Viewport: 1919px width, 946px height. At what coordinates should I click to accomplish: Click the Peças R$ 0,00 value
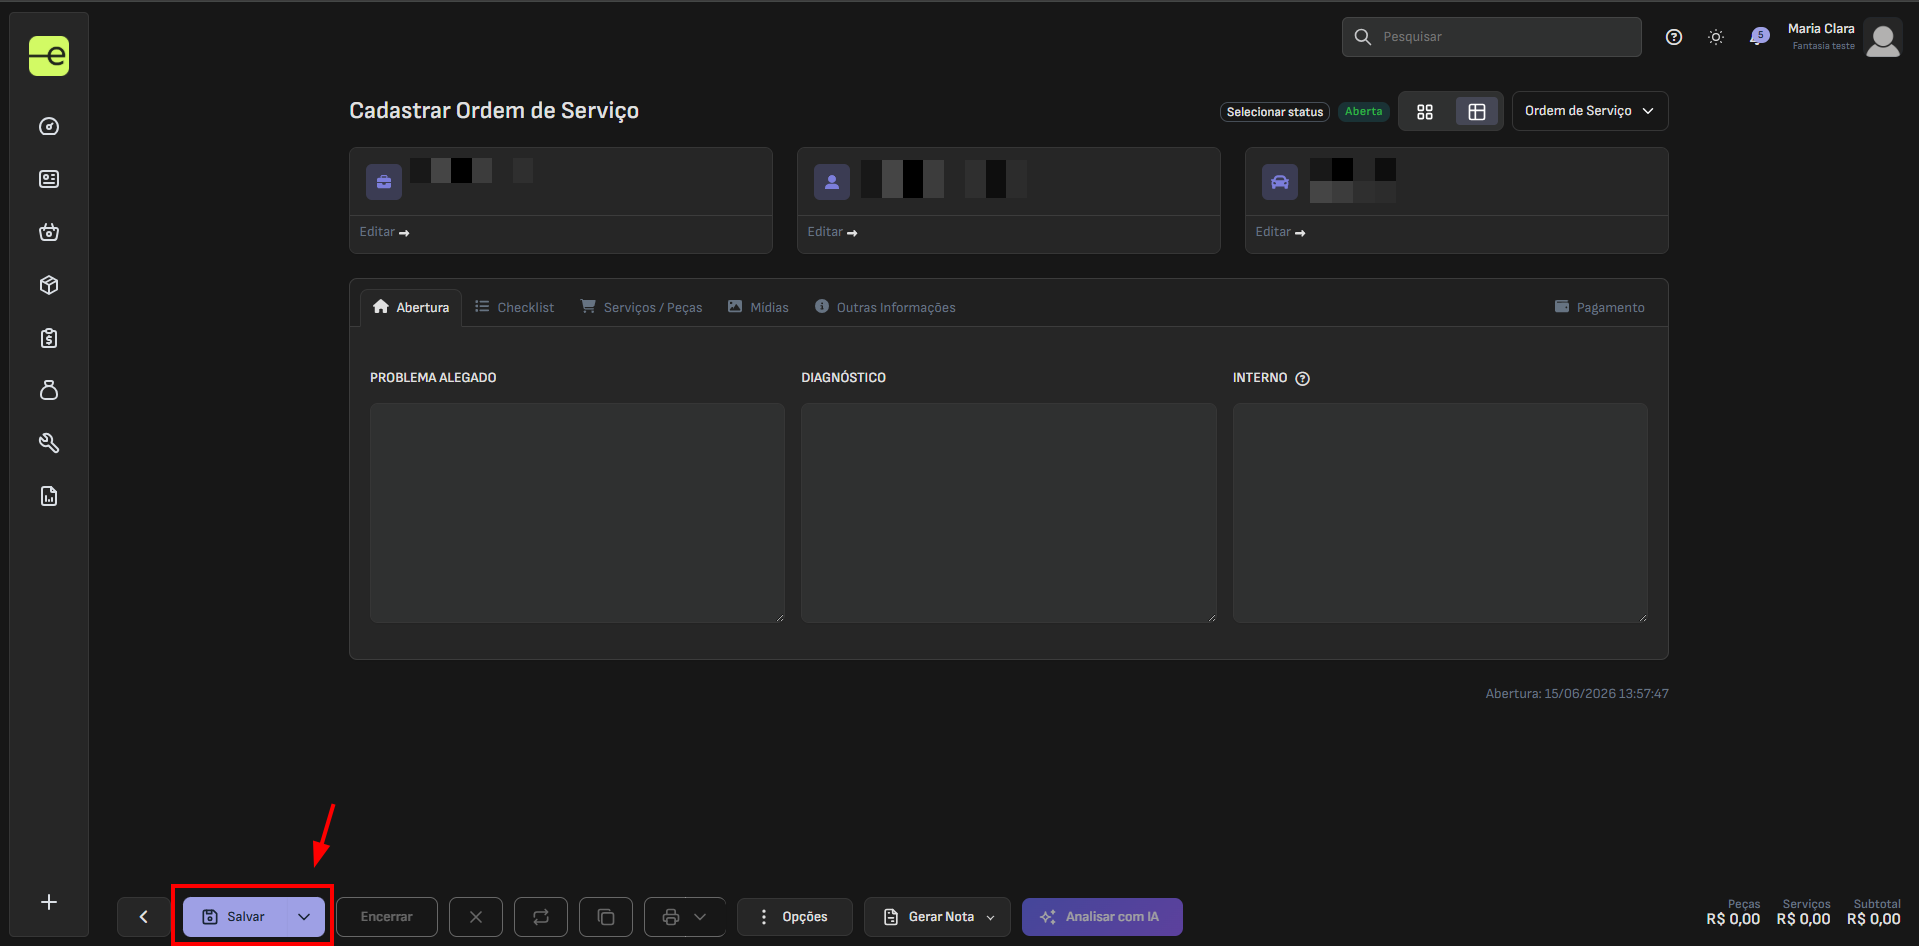click(x=1733, y=919)
